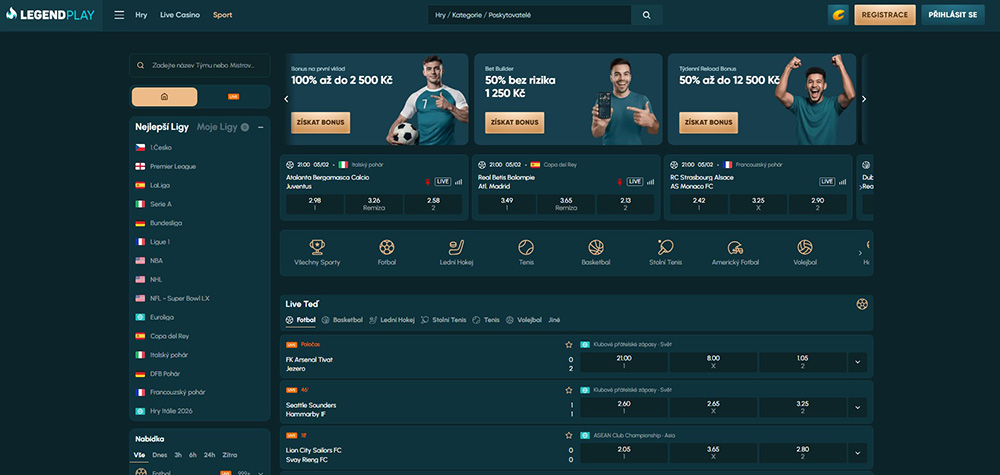Bet 2.98 on Atalanta to win

coord(314,204)
